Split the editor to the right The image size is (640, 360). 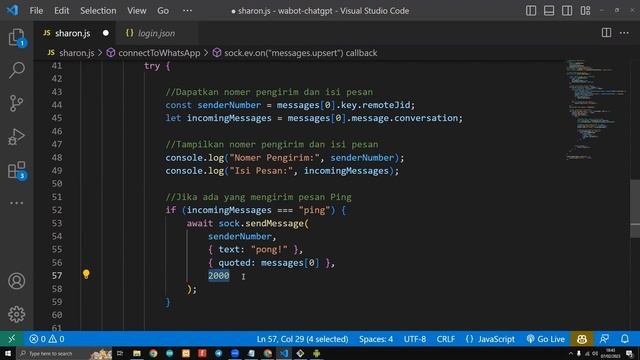(606, 33)
